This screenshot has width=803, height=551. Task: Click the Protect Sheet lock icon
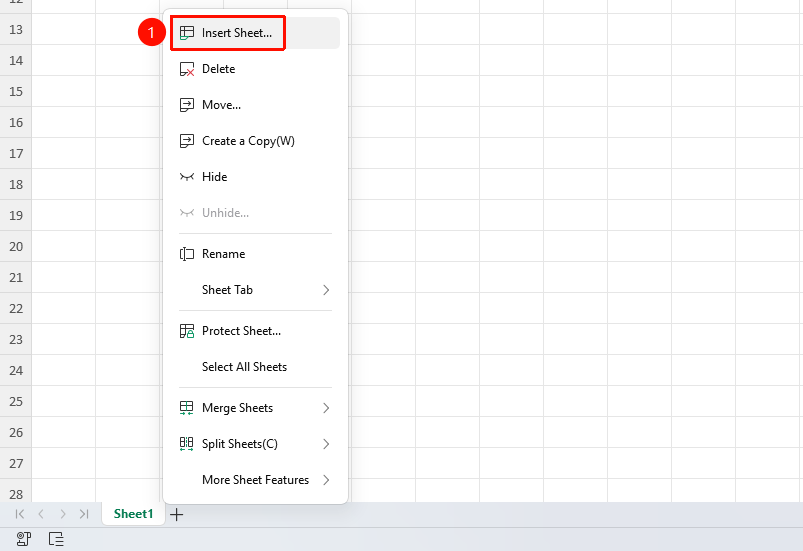point(187,331)
